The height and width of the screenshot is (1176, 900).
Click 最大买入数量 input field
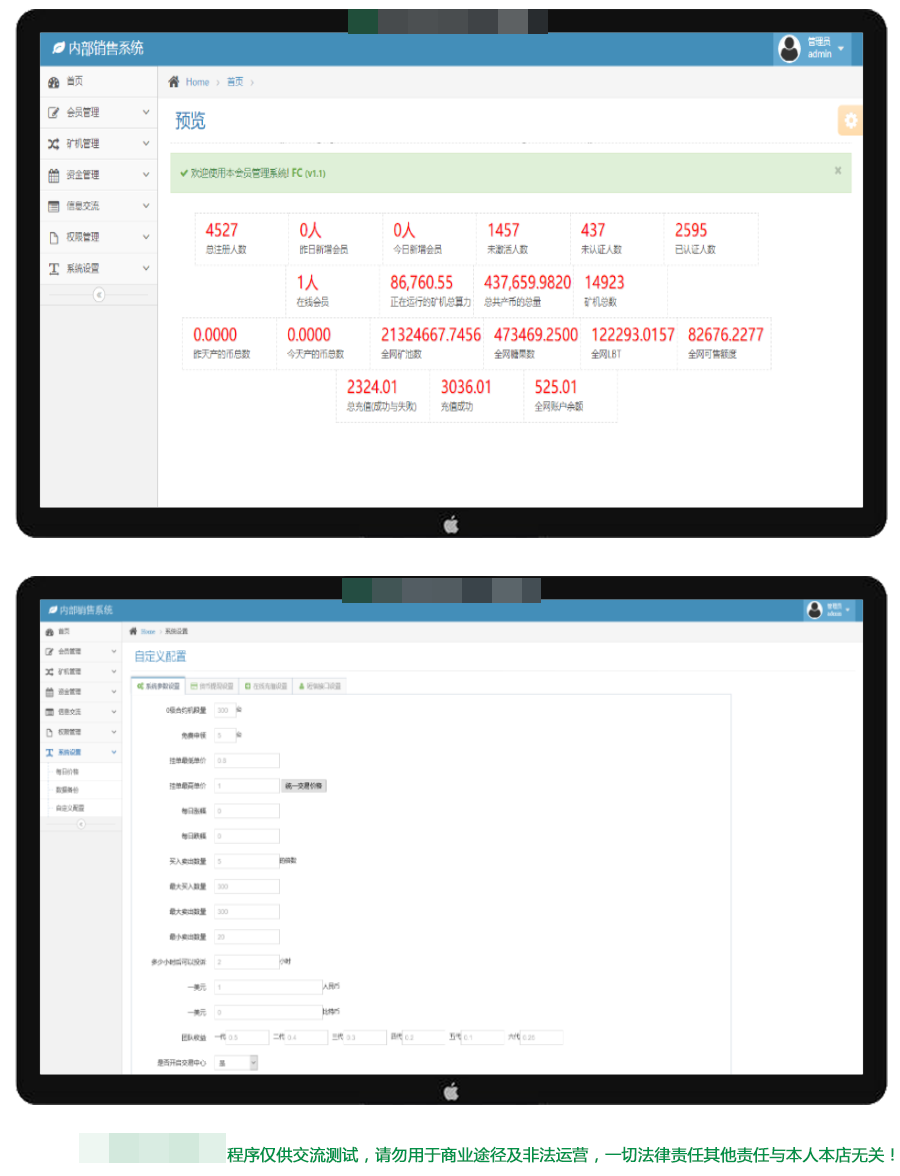pos(247,886)
